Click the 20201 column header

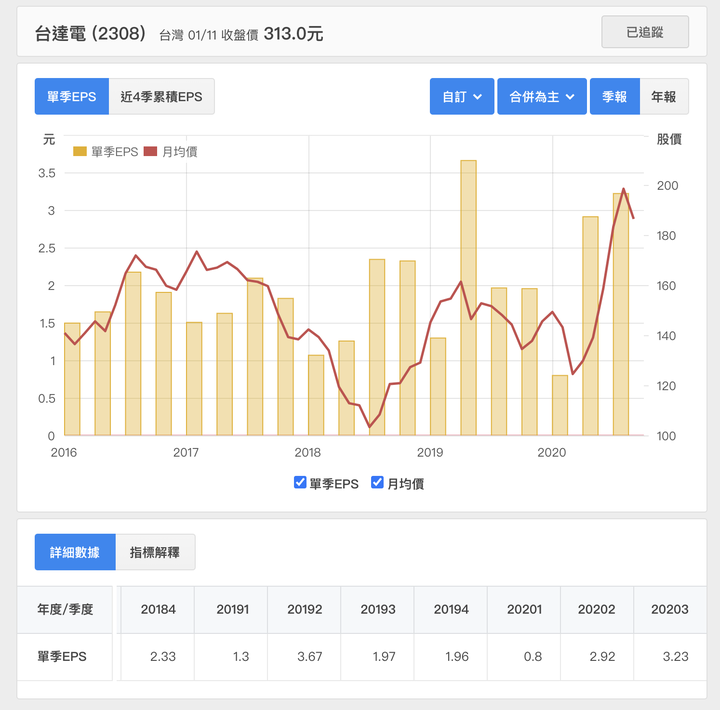point(524,609)
